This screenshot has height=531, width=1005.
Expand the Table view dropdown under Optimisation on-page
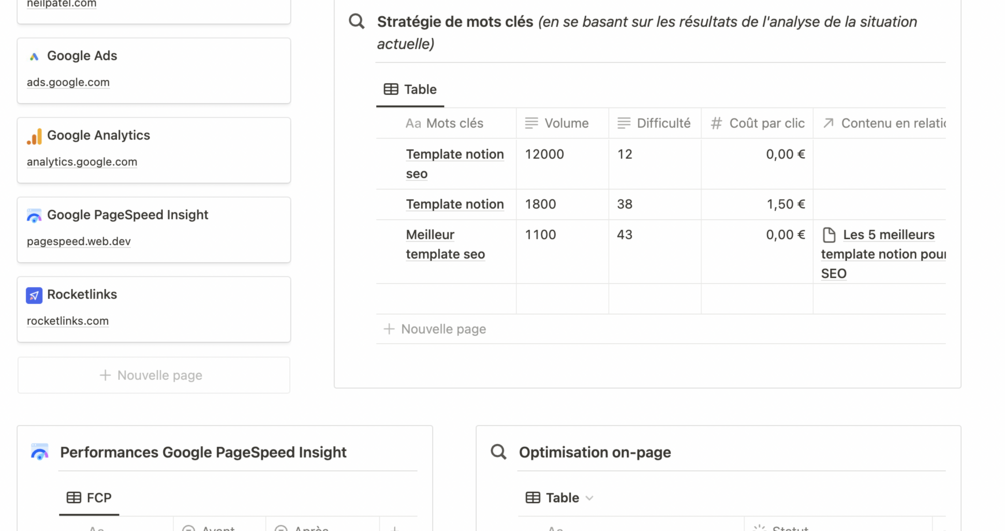click(589, 498)
